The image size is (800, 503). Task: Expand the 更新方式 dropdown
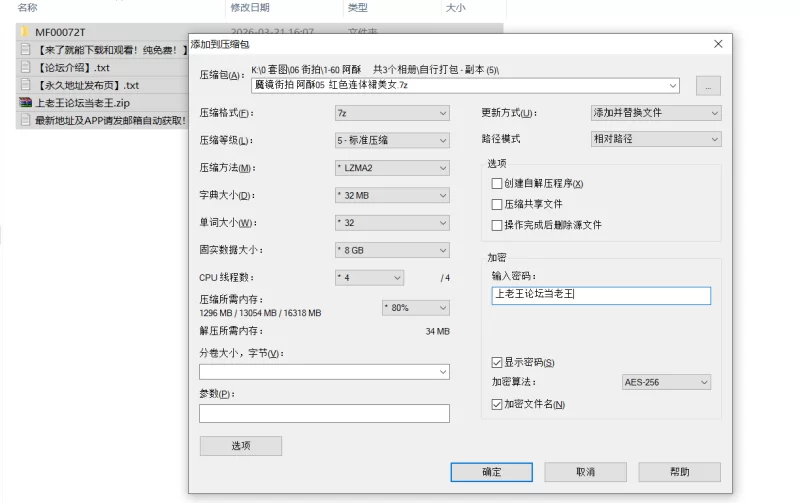point(656,113)
